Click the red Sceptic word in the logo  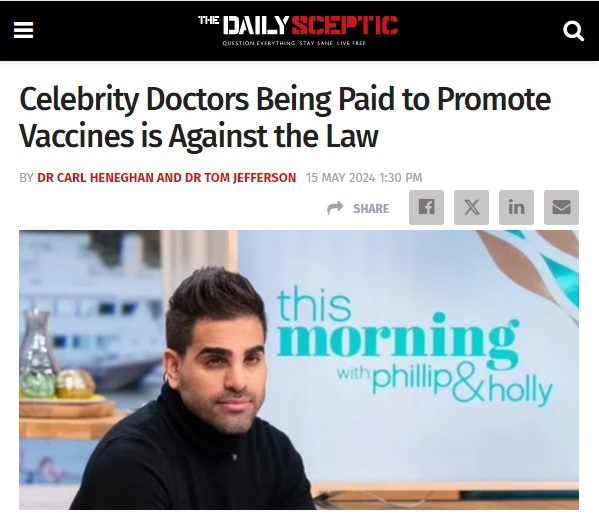[345, 26]
